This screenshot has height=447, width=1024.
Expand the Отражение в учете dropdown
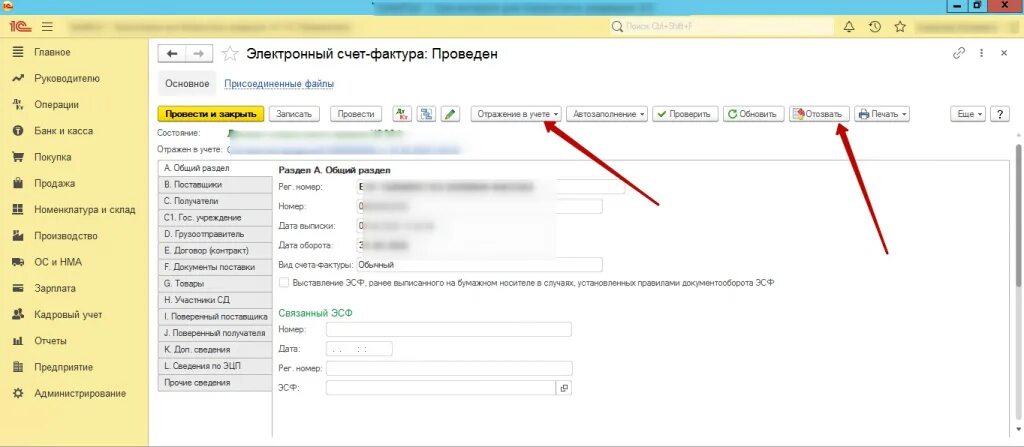point(517,114)
